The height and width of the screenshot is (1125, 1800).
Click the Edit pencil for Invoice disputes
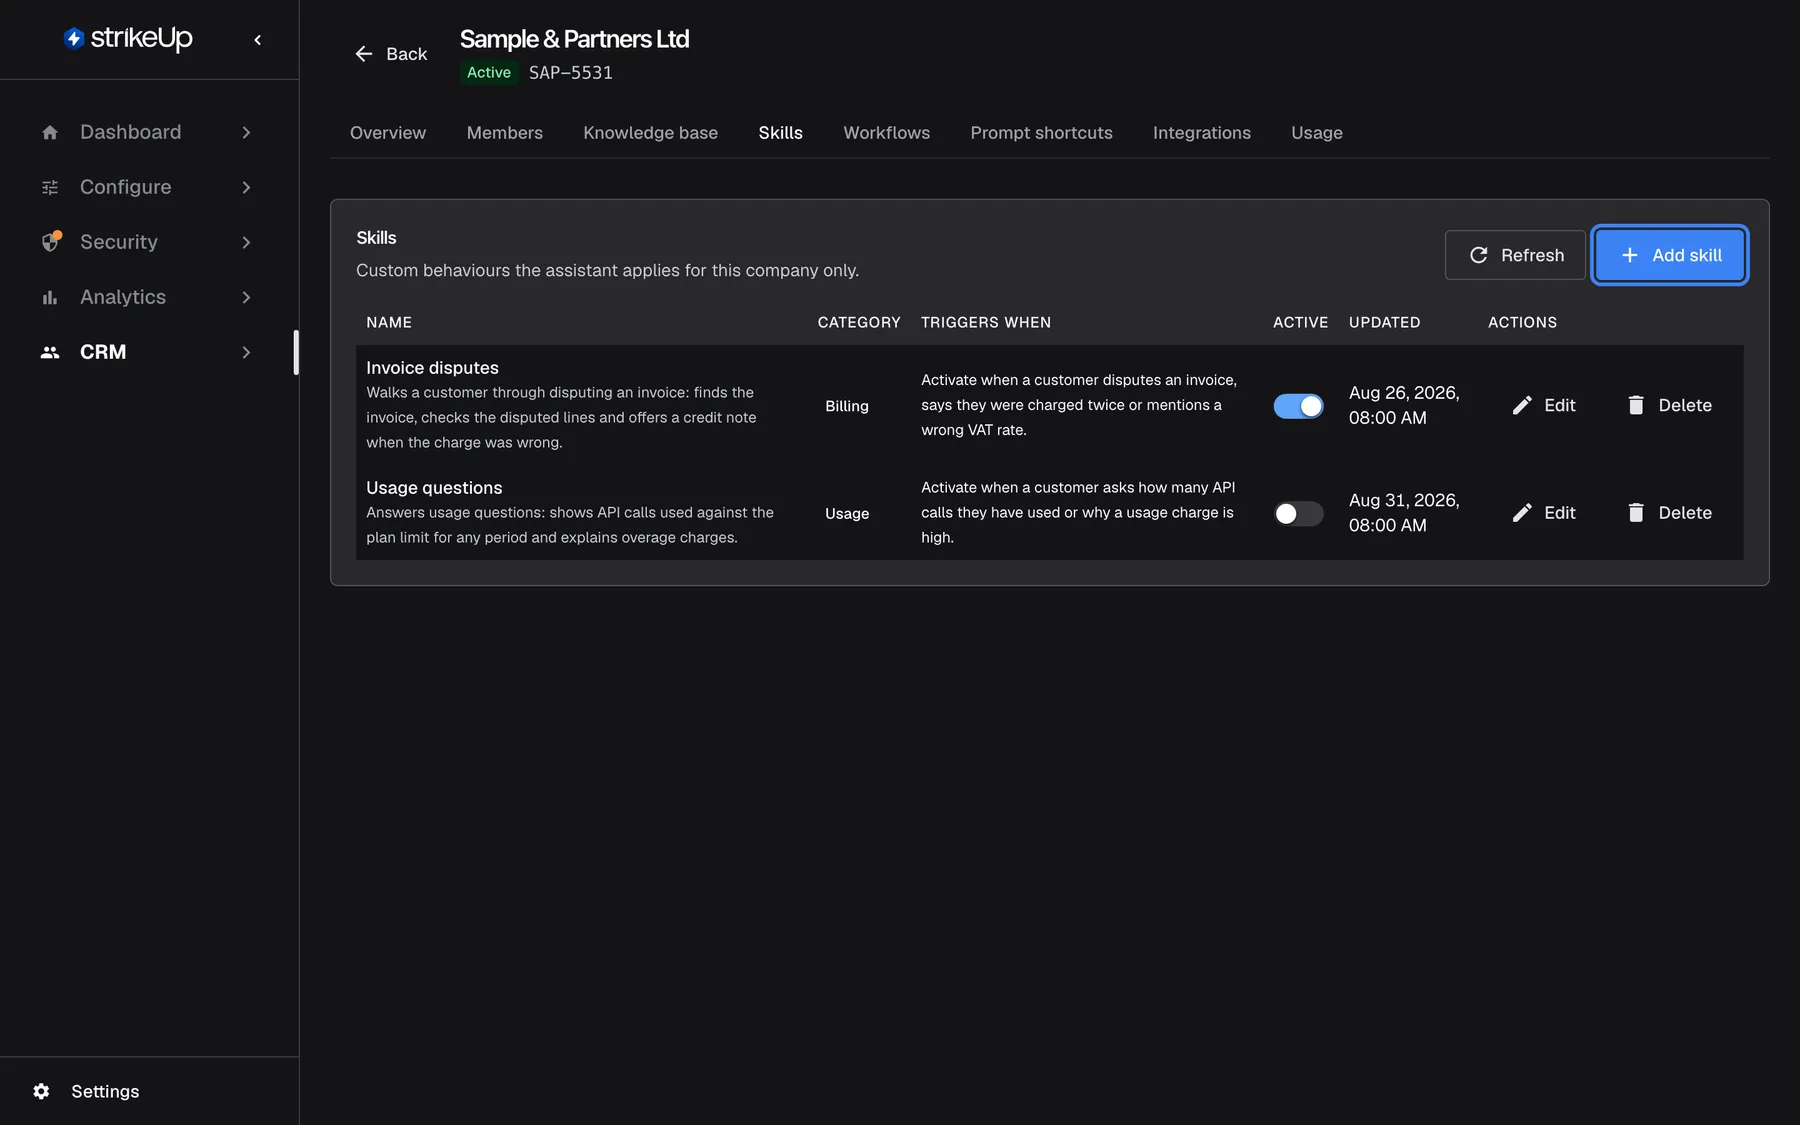1522,405
